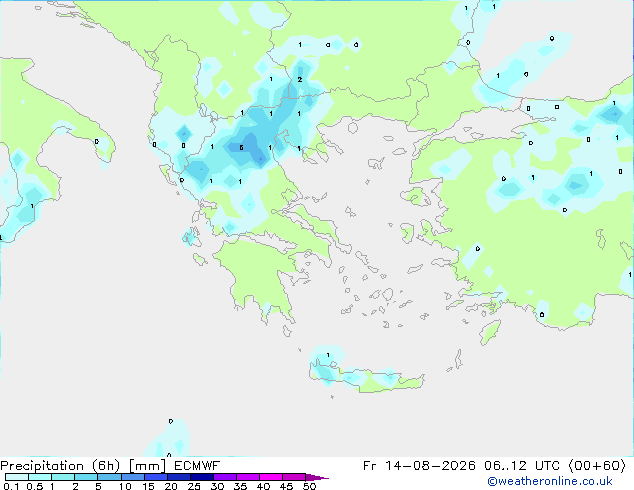Screen dimensions: 634x490
Task: Select the '(00+60)' forecast offset text
Action: [597, 466]
